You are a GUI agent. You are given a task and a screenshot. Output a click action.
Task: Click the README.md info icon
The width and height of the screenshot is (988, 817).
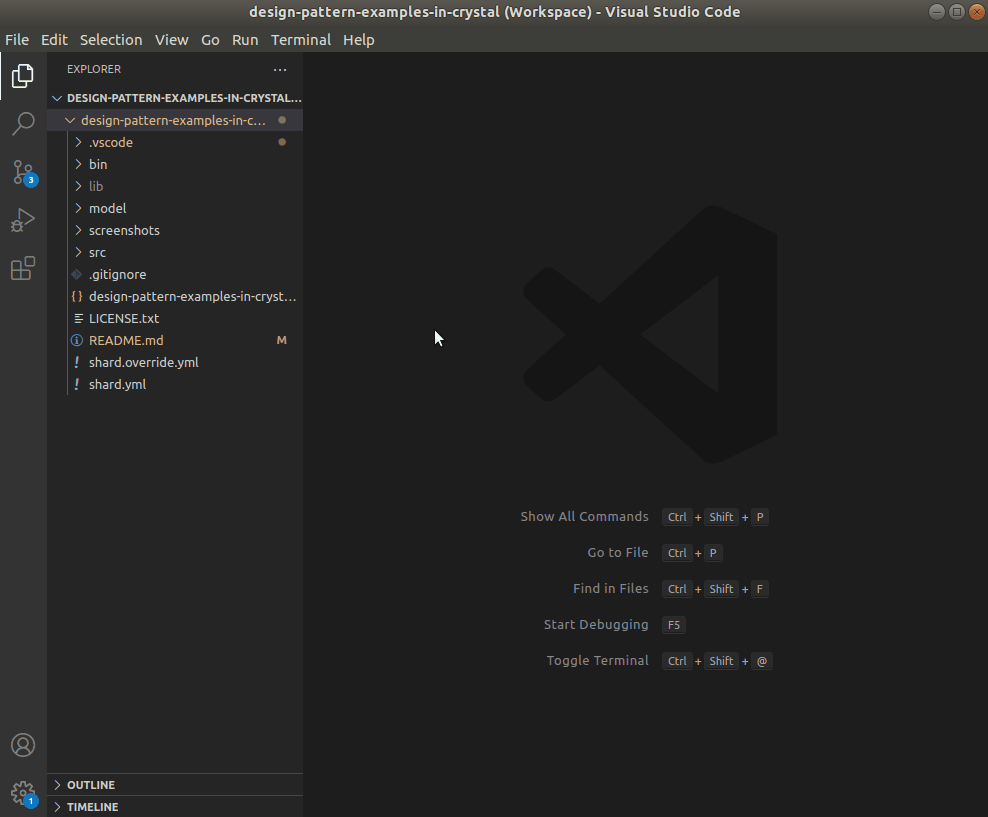pyautogui.click(x=77, y=341)
